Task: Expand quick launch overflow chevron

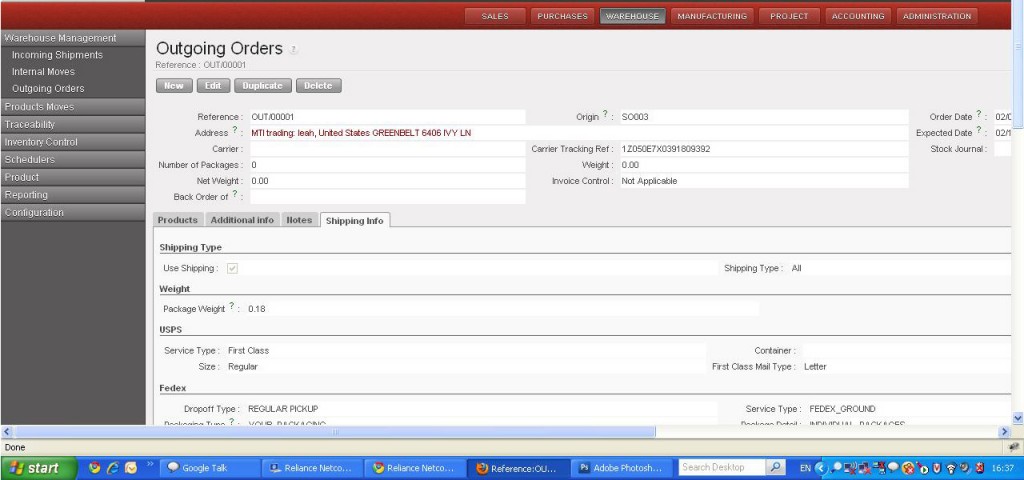Action: (150, 464)
